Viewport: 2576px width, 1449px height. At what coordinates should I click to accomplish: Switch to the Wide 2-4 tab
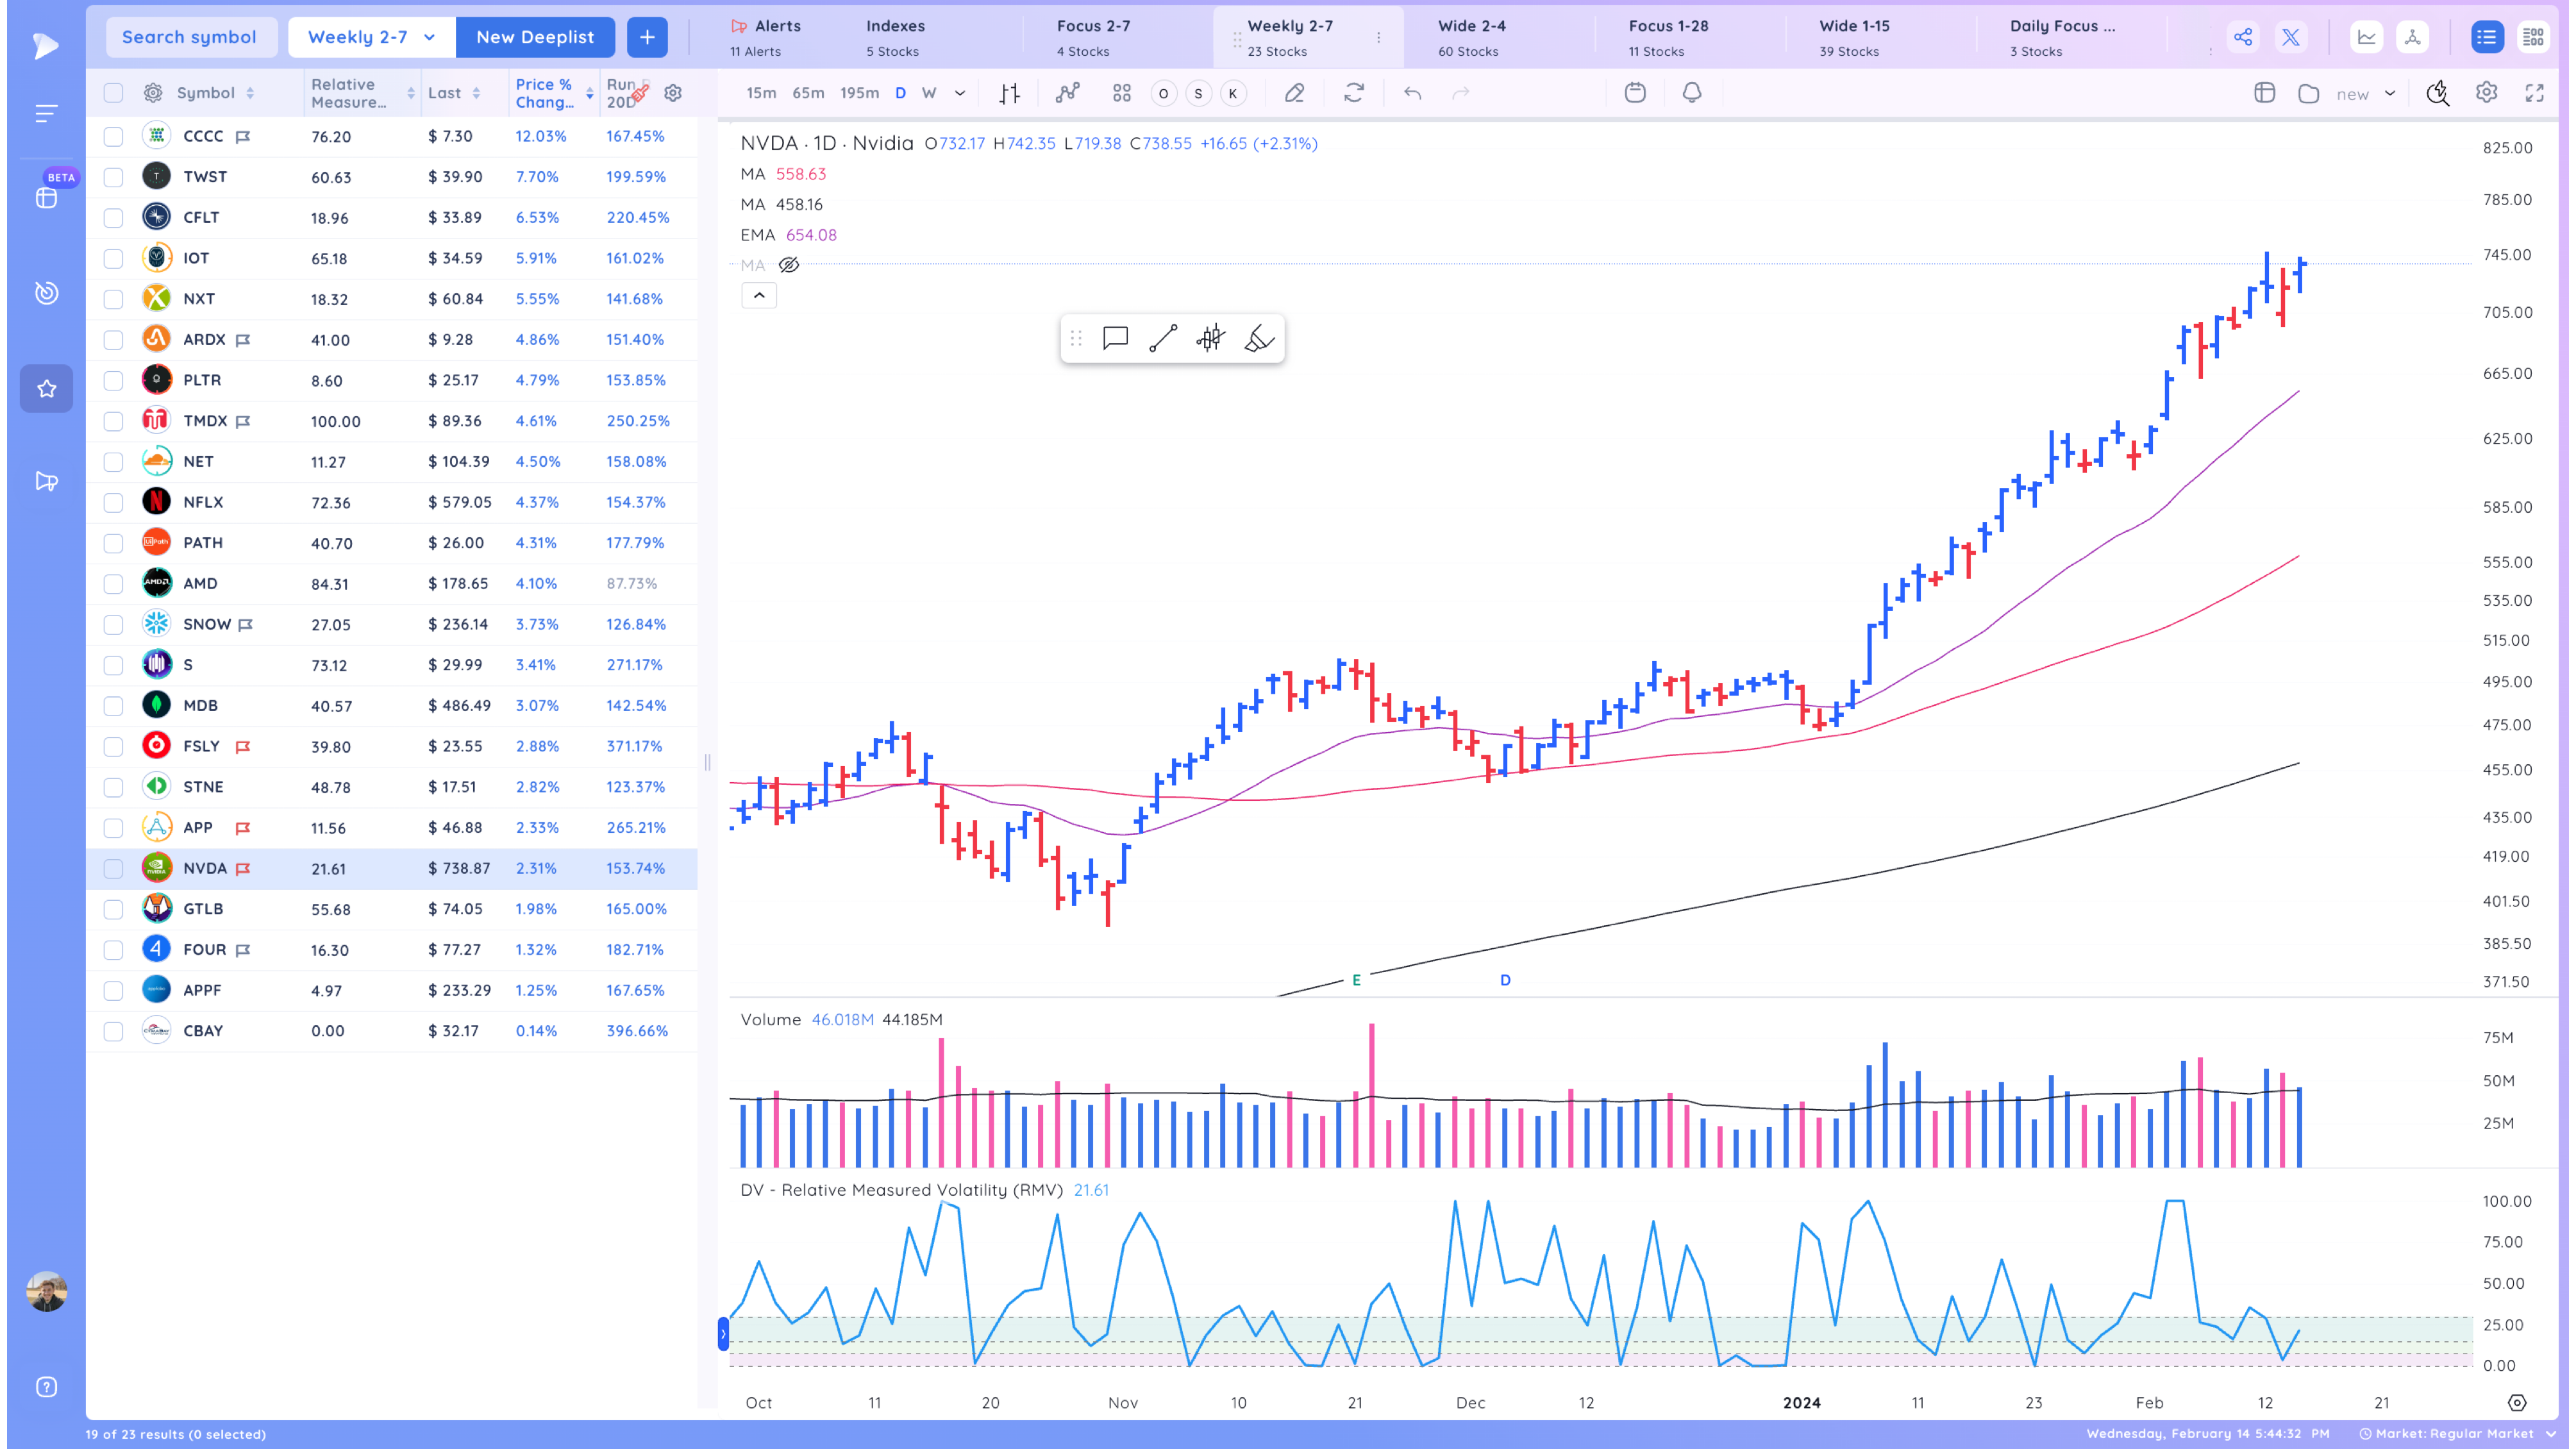(x=1471, y=37)
